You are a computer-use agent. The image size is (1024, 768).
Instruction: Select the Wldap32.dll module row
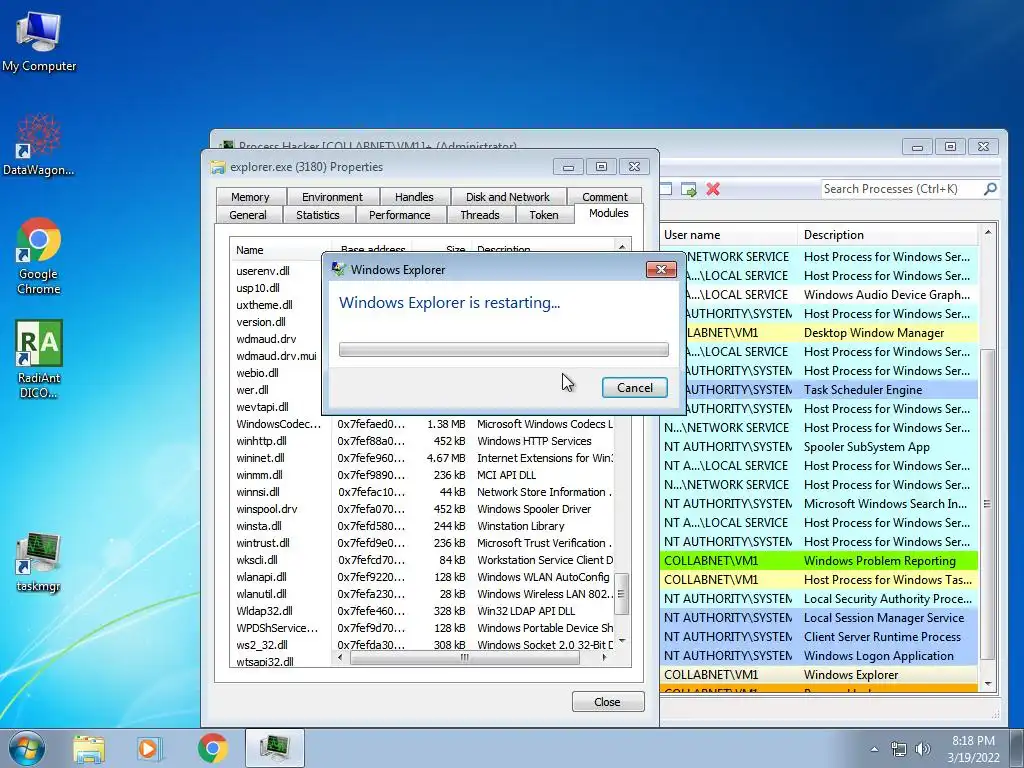pos(422,611)
